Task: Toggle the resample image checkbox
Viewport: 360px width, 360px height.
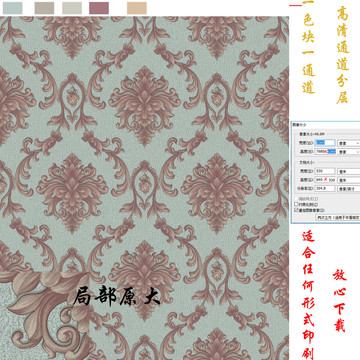Action: [296, 210]
